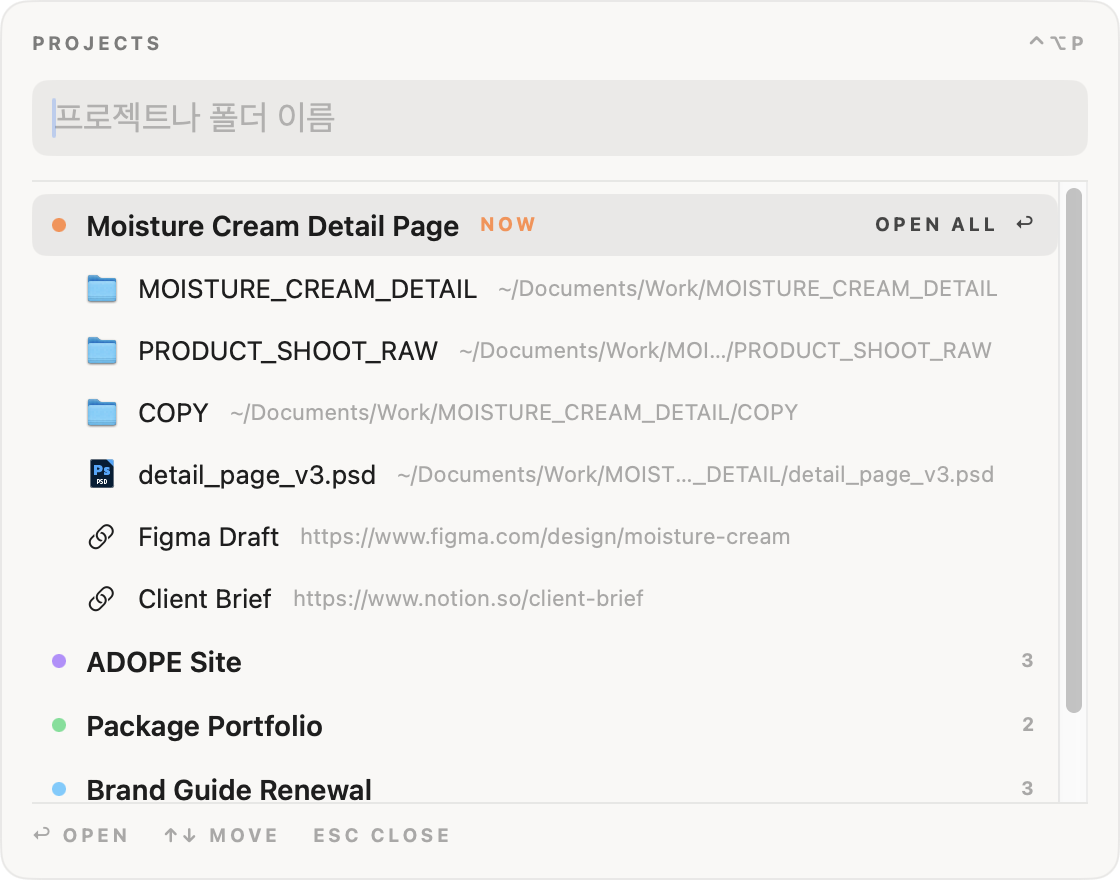Expand the Package Portfolio project
Screen dimensions: 1120x880
[x=544, y=726]
